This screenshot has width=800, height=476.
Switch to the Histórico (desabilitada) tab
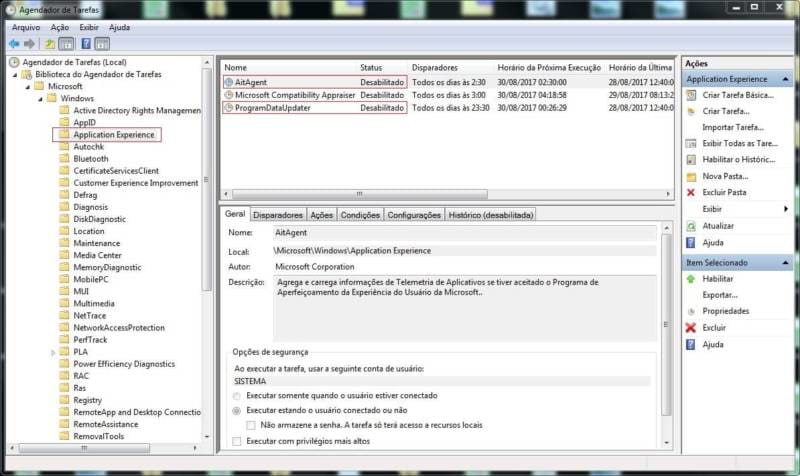(x=491, y=215)
